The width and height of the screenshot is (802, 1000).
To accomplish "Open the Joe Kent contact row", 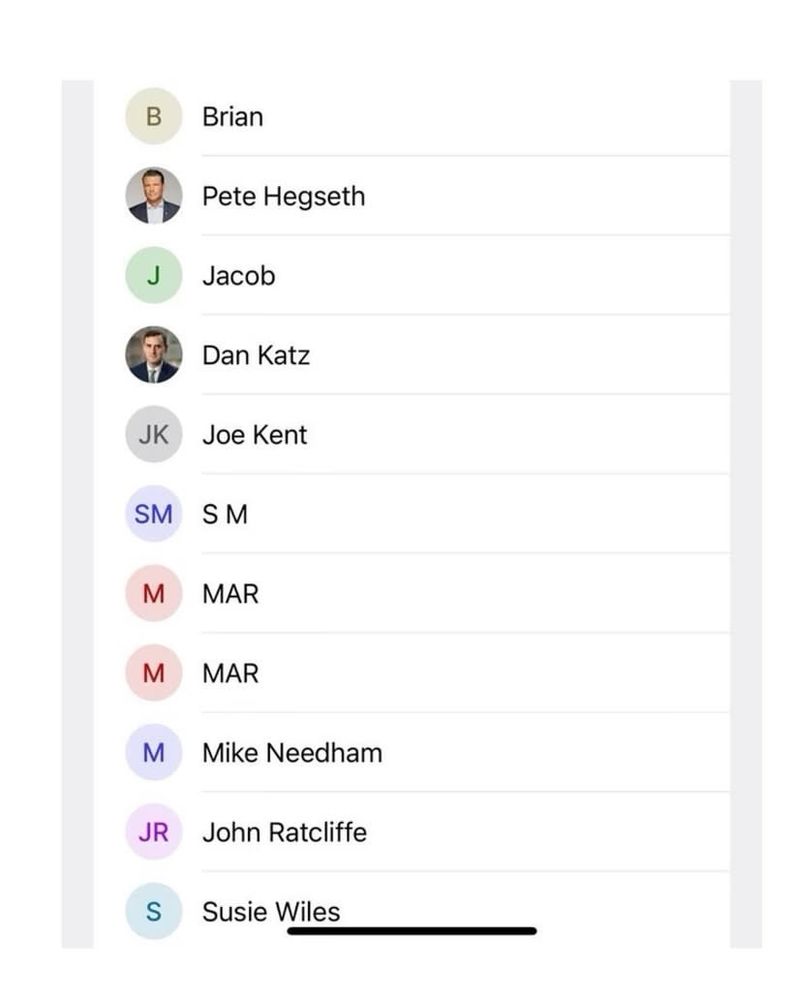I will click(254, 435).
